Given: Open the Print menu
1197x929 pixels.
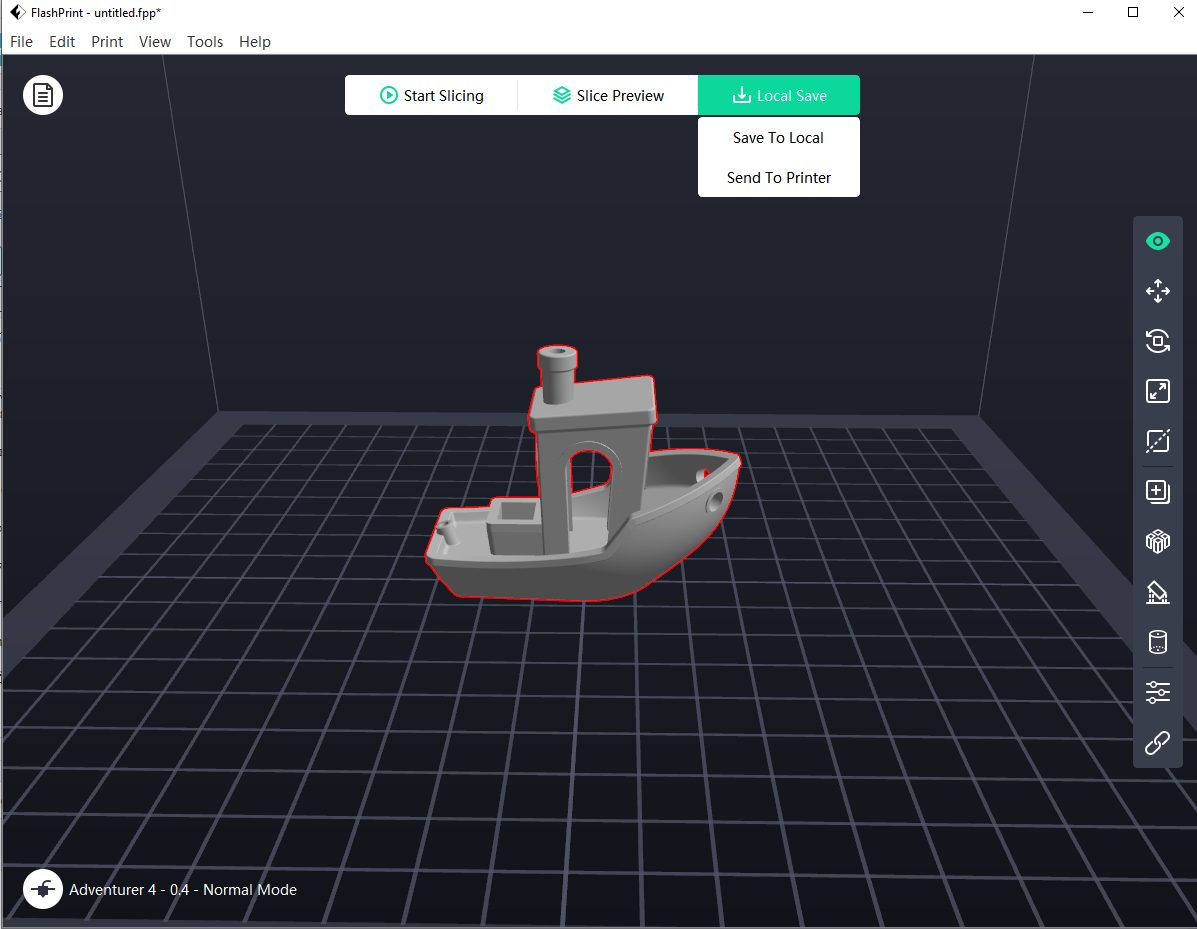Looking at the screenshot, I should click(x=107, y=42).
